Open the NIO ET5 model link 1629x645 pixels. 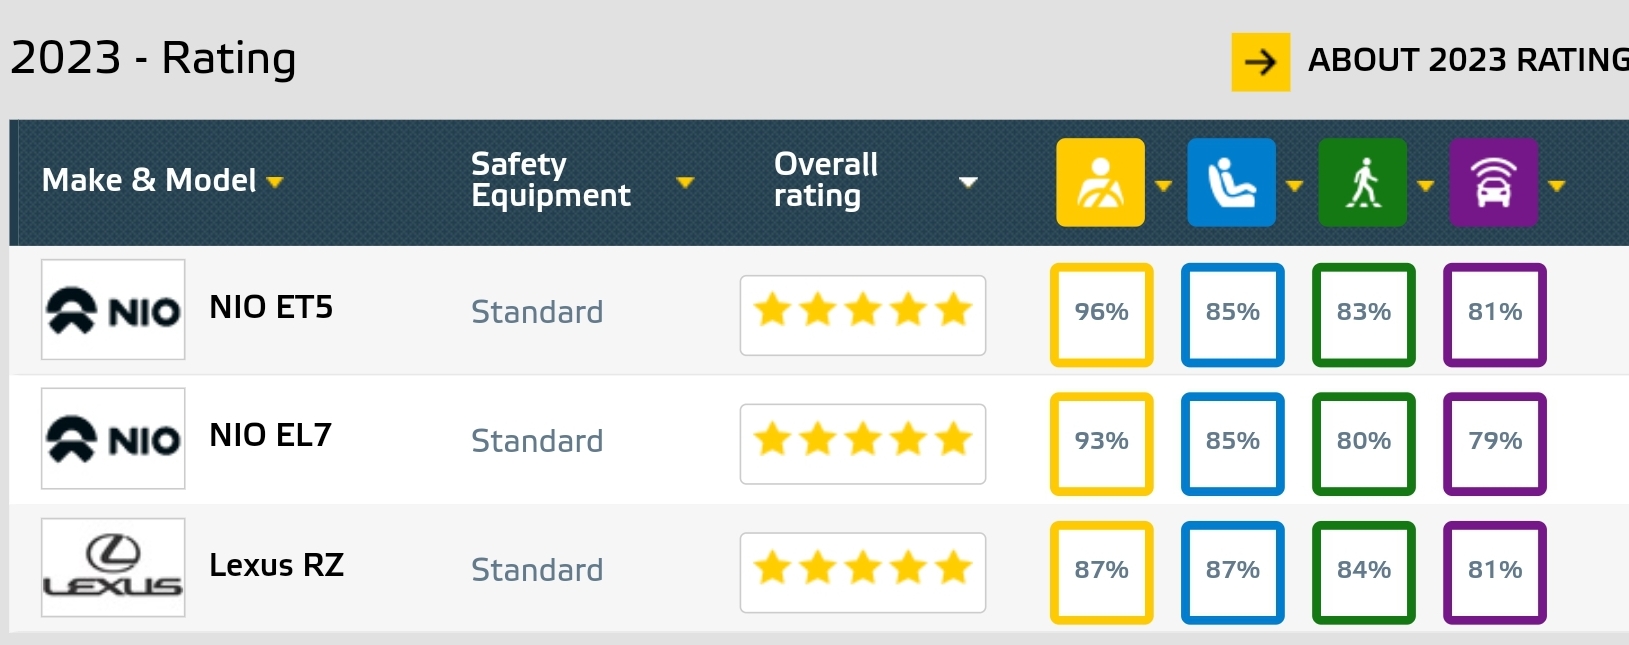[271, 307]
